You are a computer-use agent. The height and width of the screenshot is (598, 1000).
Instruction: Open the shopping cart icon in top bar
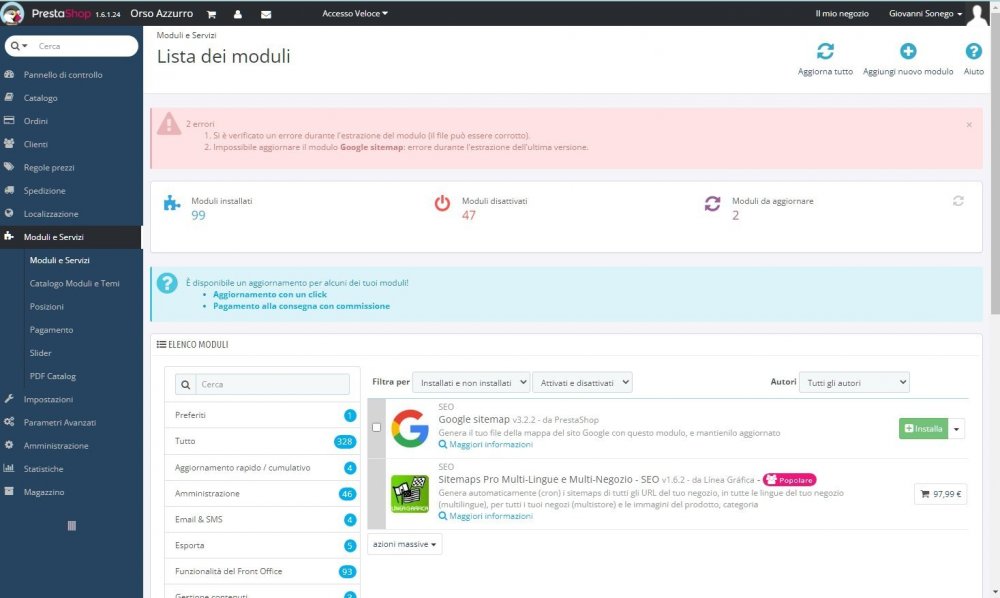[x=211, y=14]
